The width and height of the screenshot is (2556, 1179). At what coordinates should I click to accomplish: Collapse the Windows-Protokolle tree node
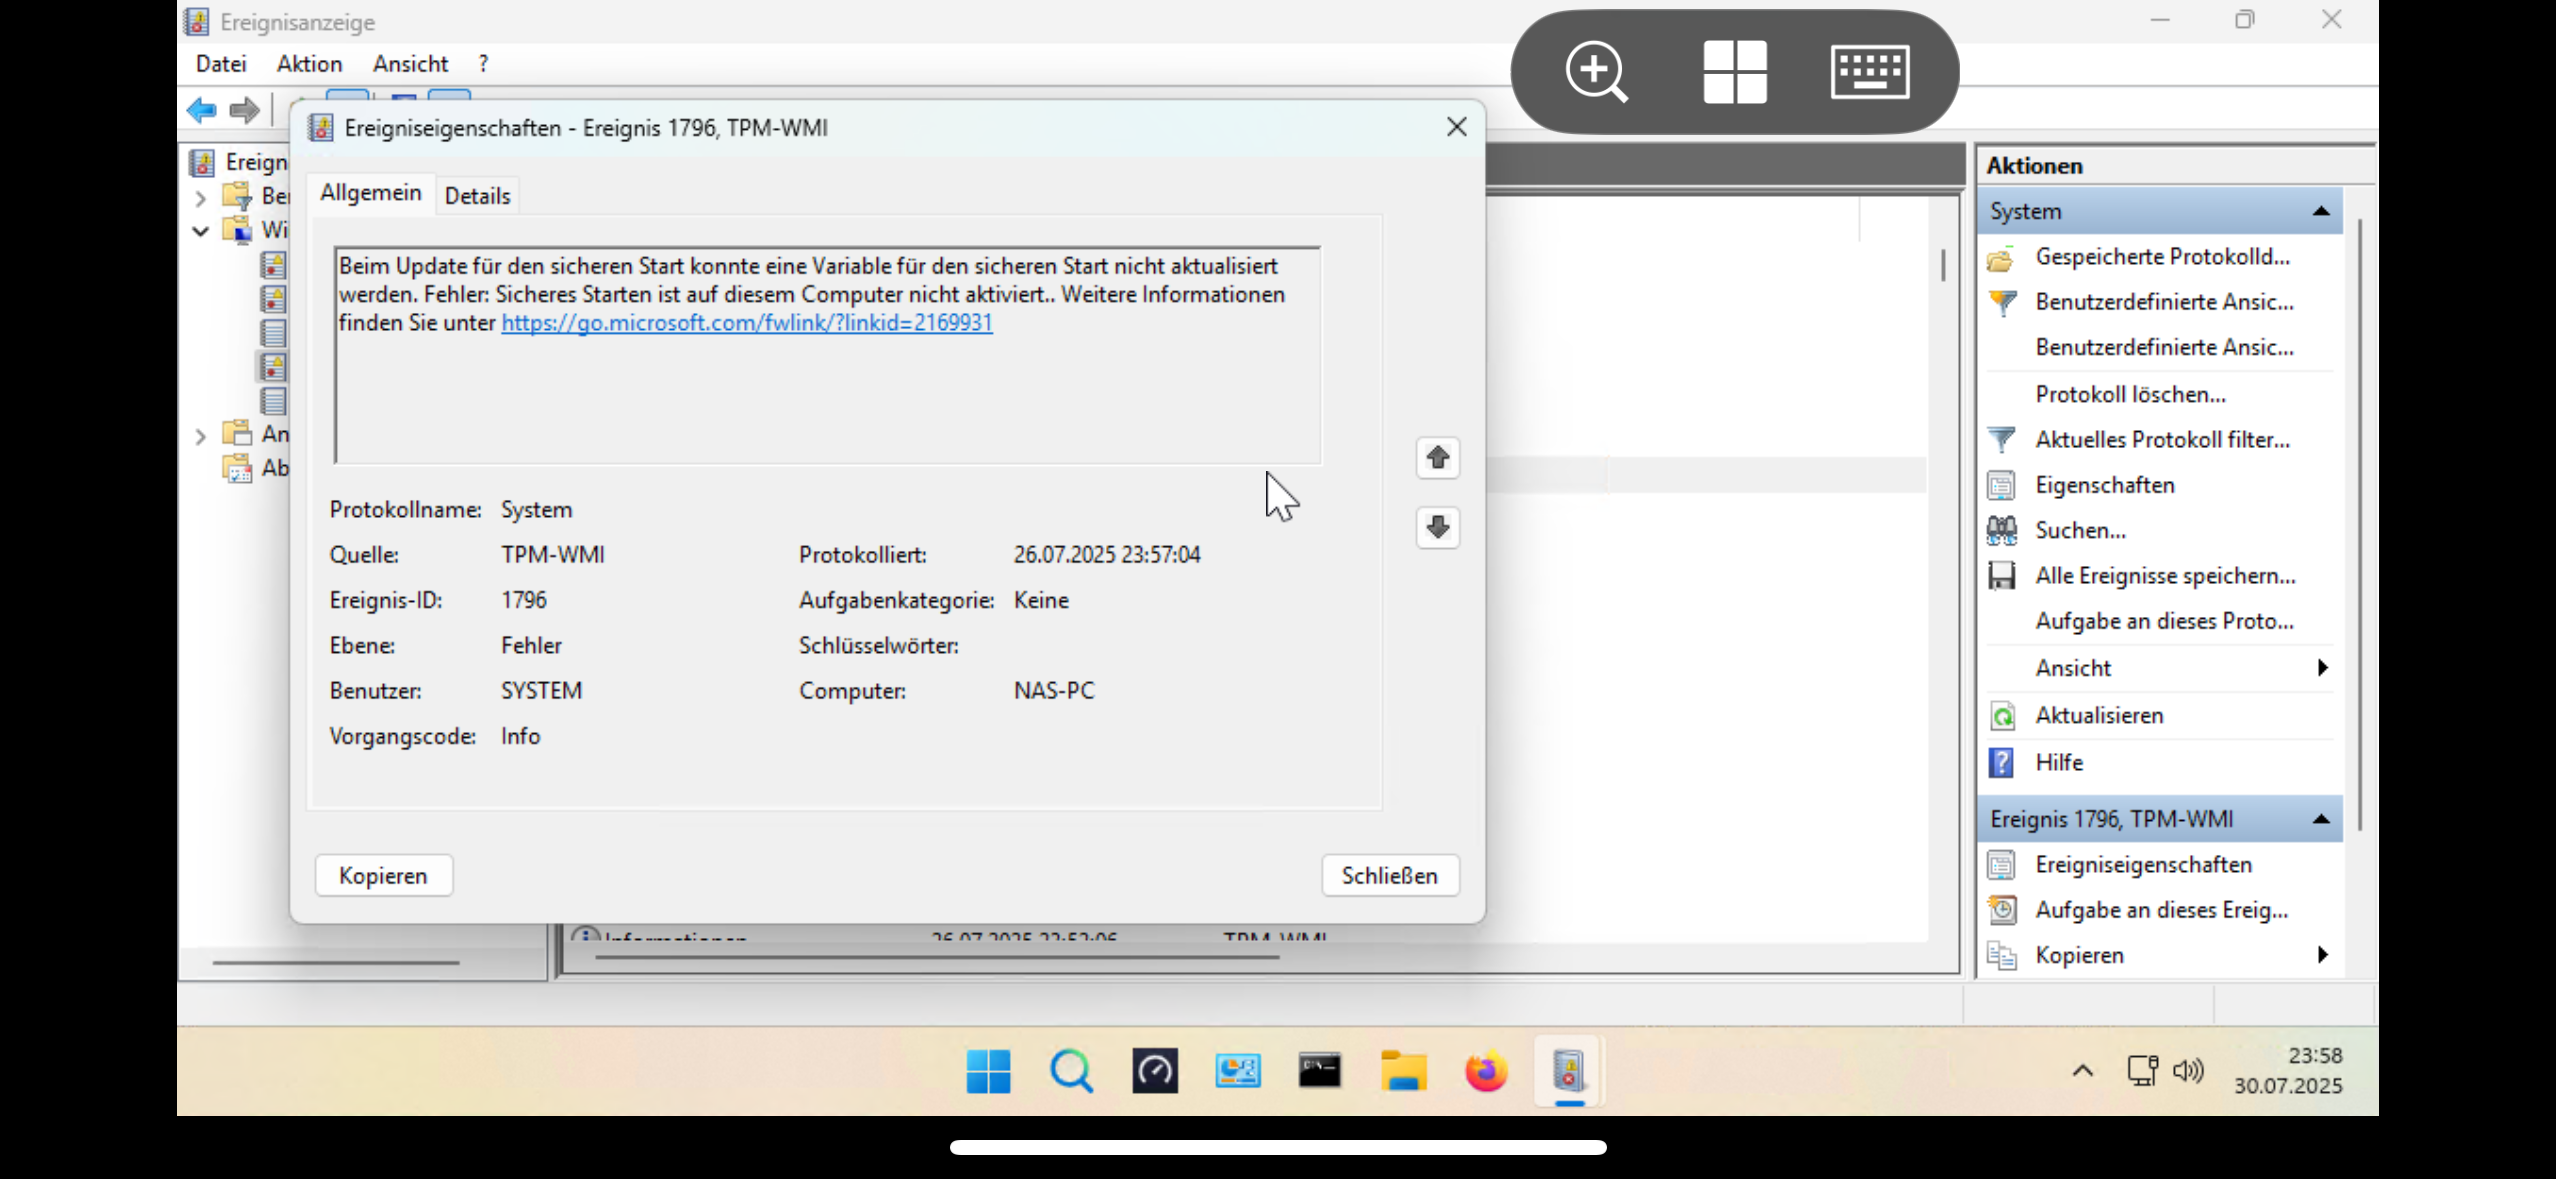[x=200, y=231]
